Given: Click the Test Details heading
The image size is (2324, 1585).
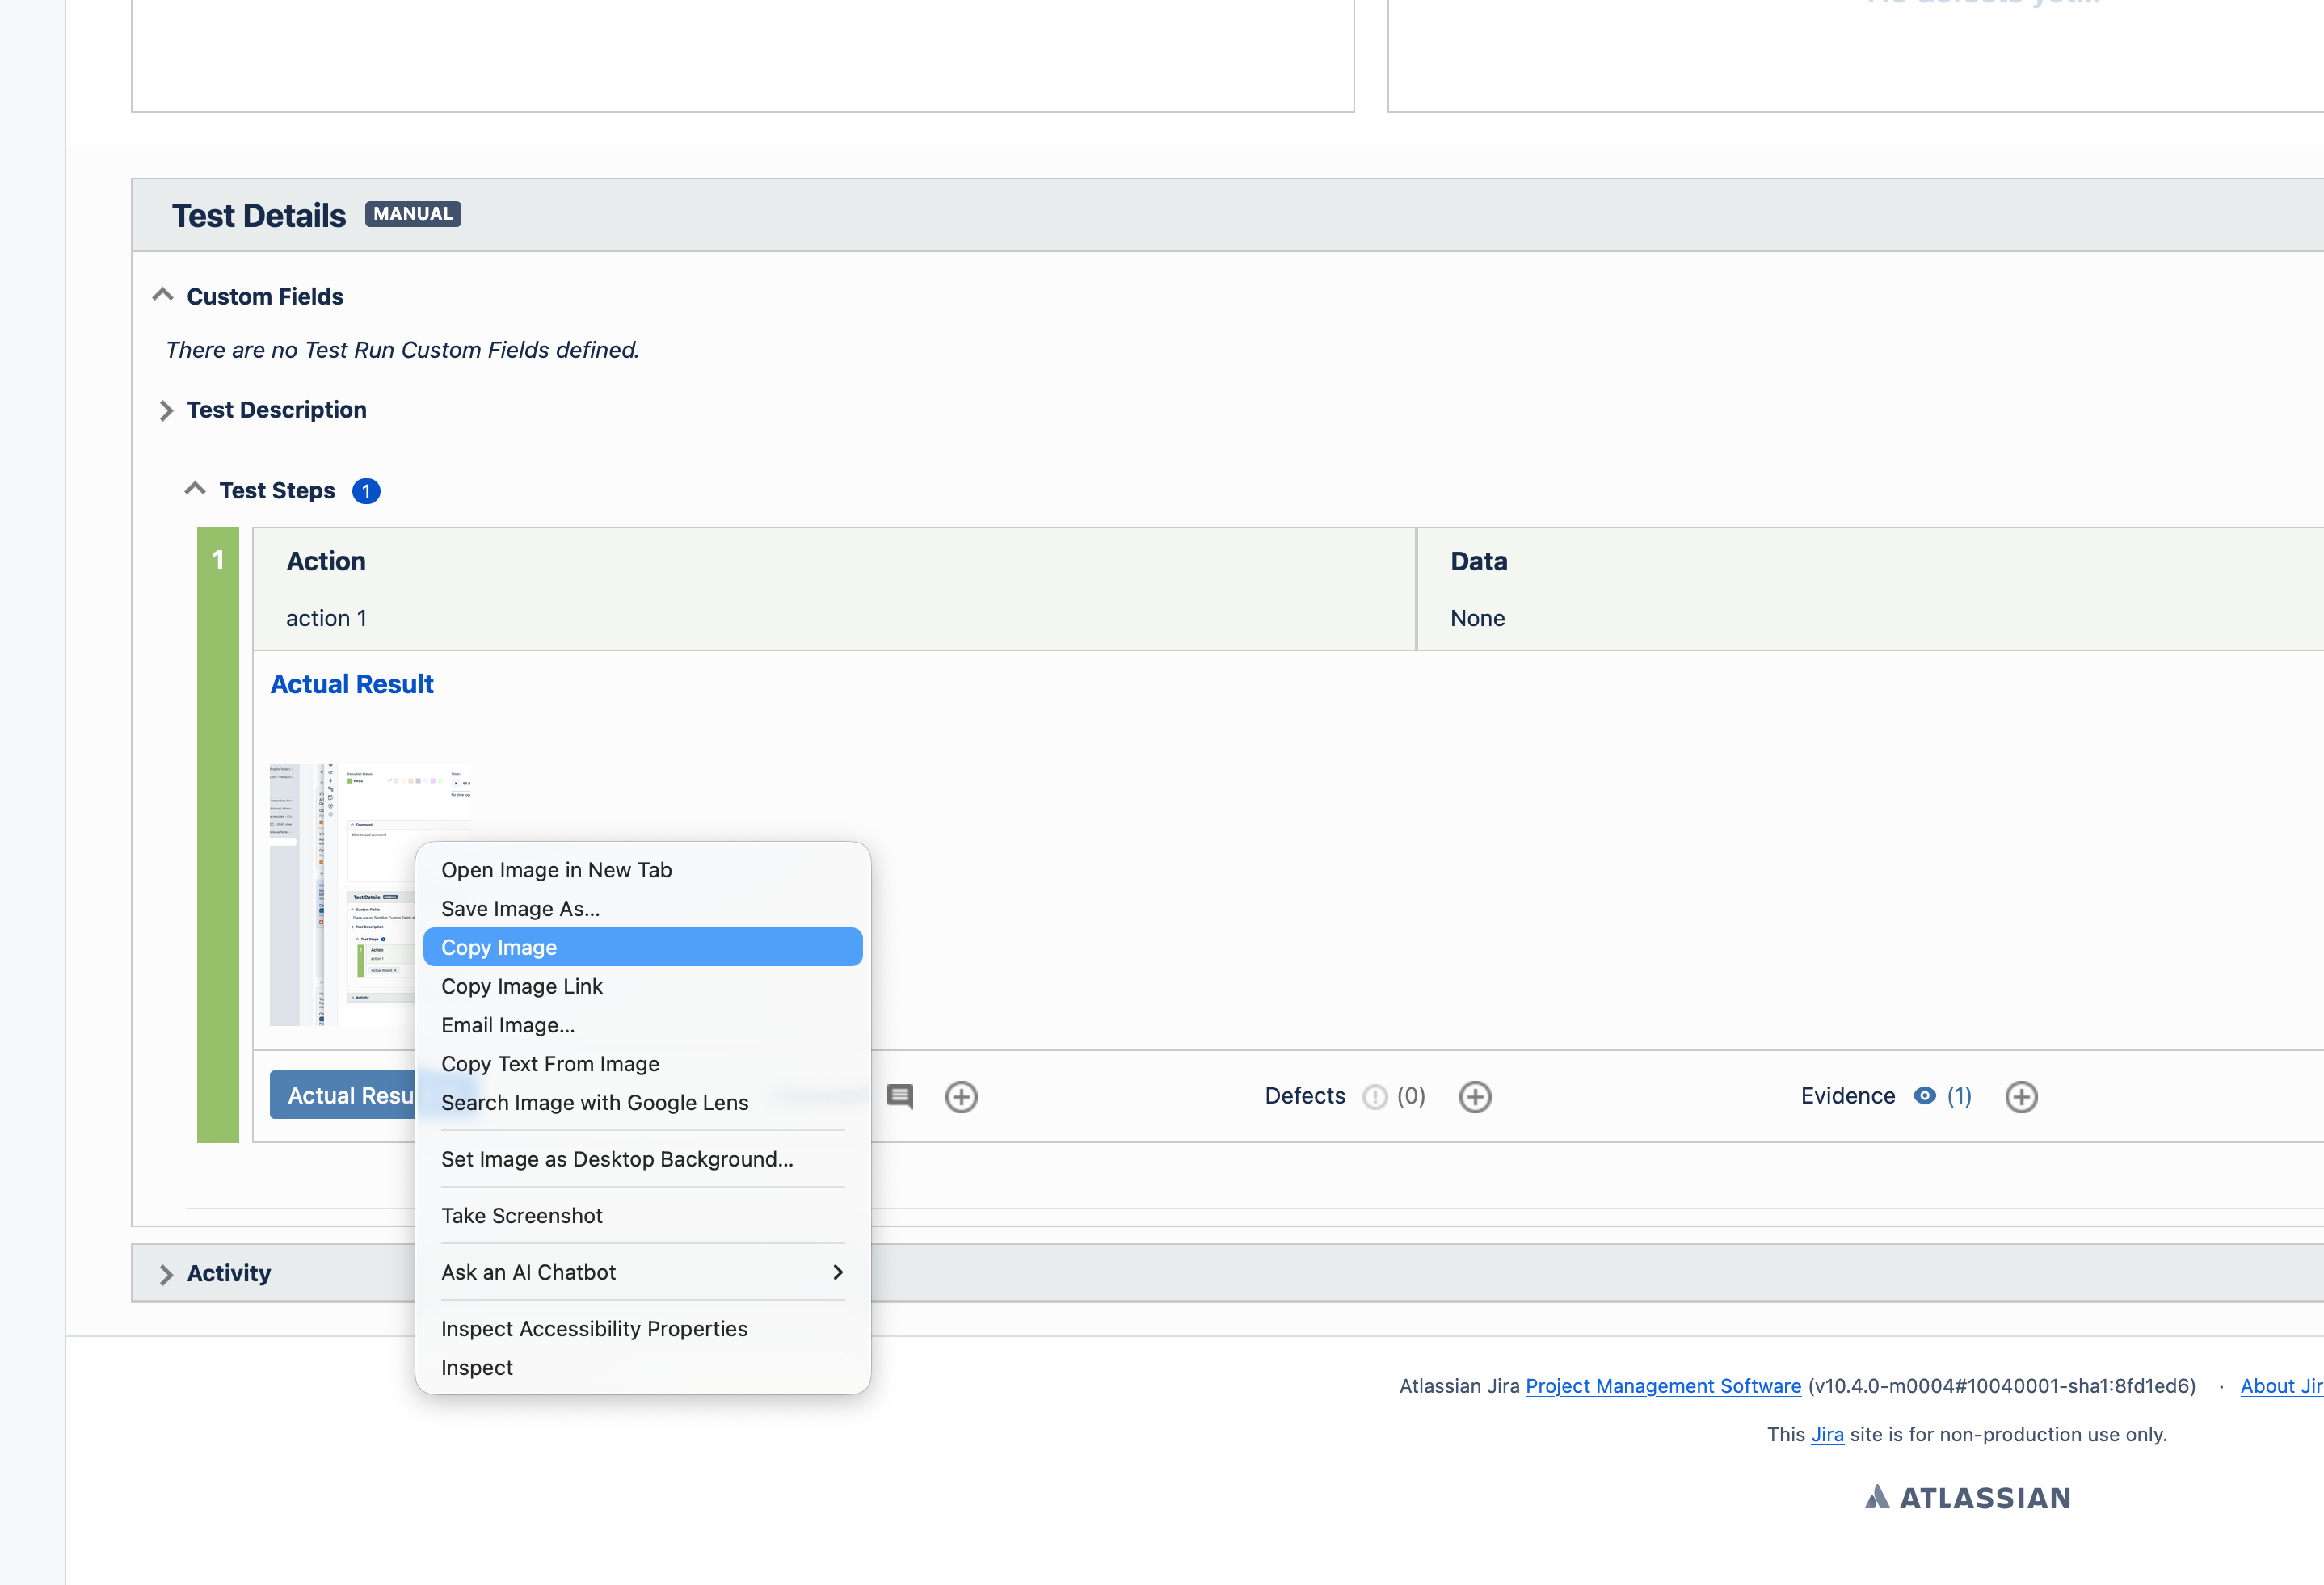Looking at the screenshot, I should (x=259, y=216).
